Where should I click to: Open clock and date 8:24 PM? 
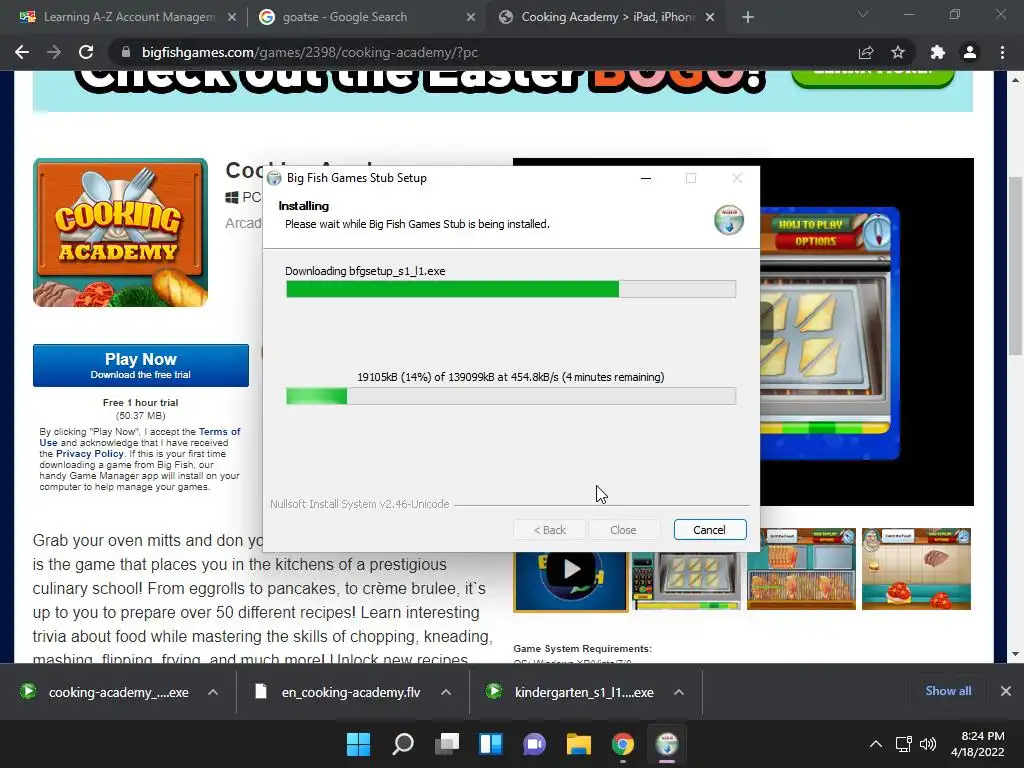[x=978, y=744]
